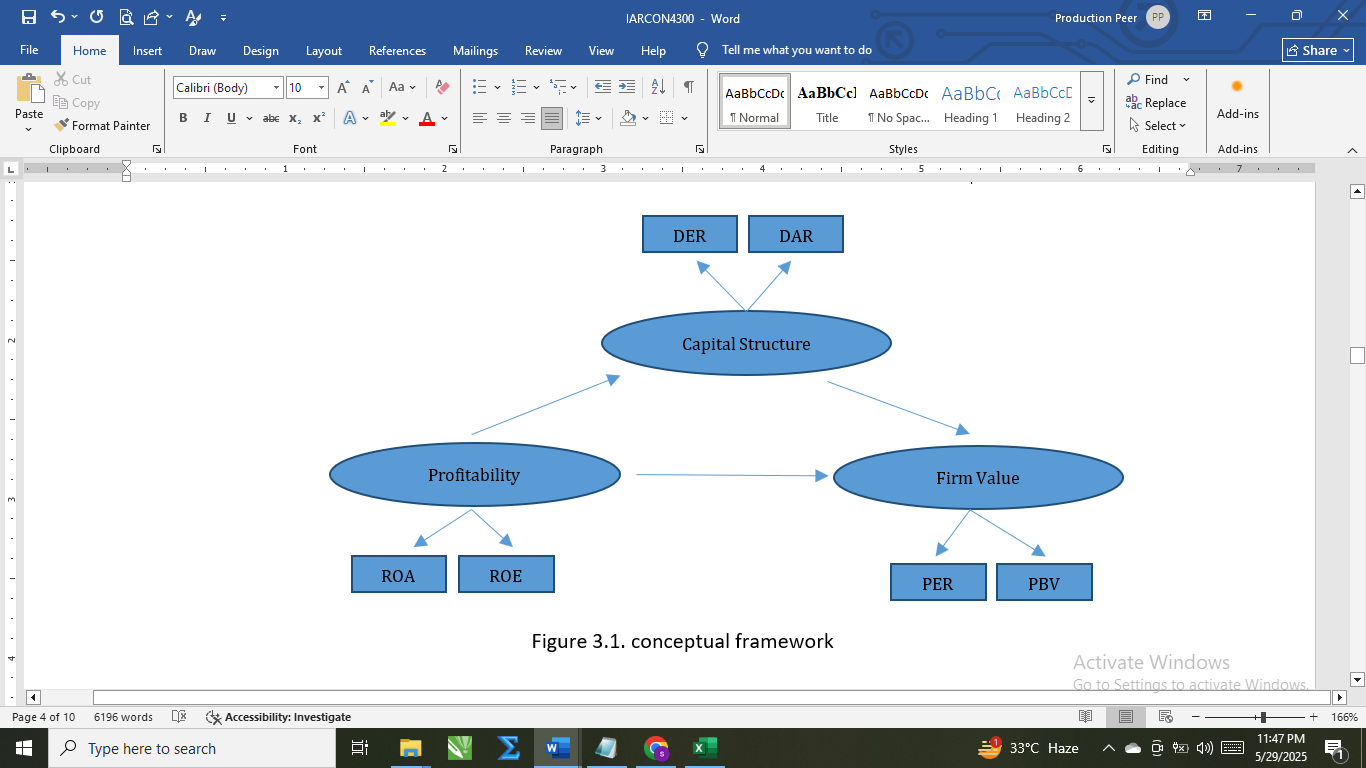The height and width of the screenshot is (768, 1366).
Task: Switch to the Draw tab
Action: coord(202,50)
